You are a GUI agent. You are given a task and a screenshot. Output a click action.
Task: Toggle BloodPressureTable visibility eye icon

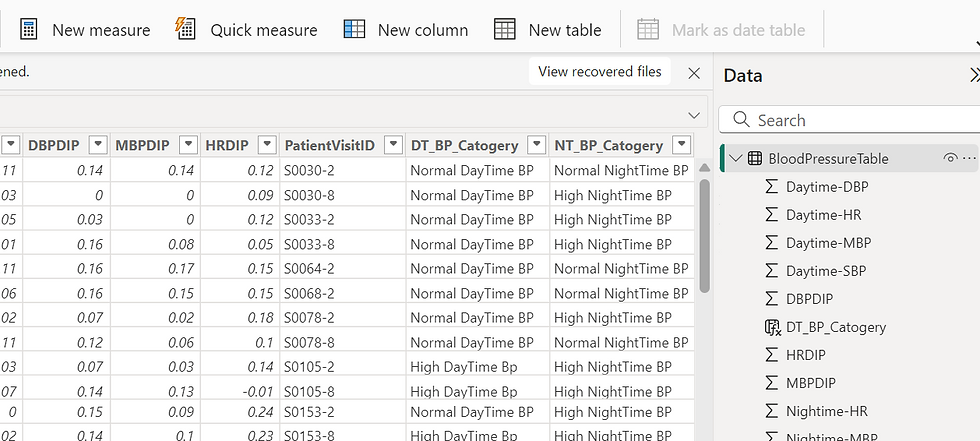coord(950,158)
